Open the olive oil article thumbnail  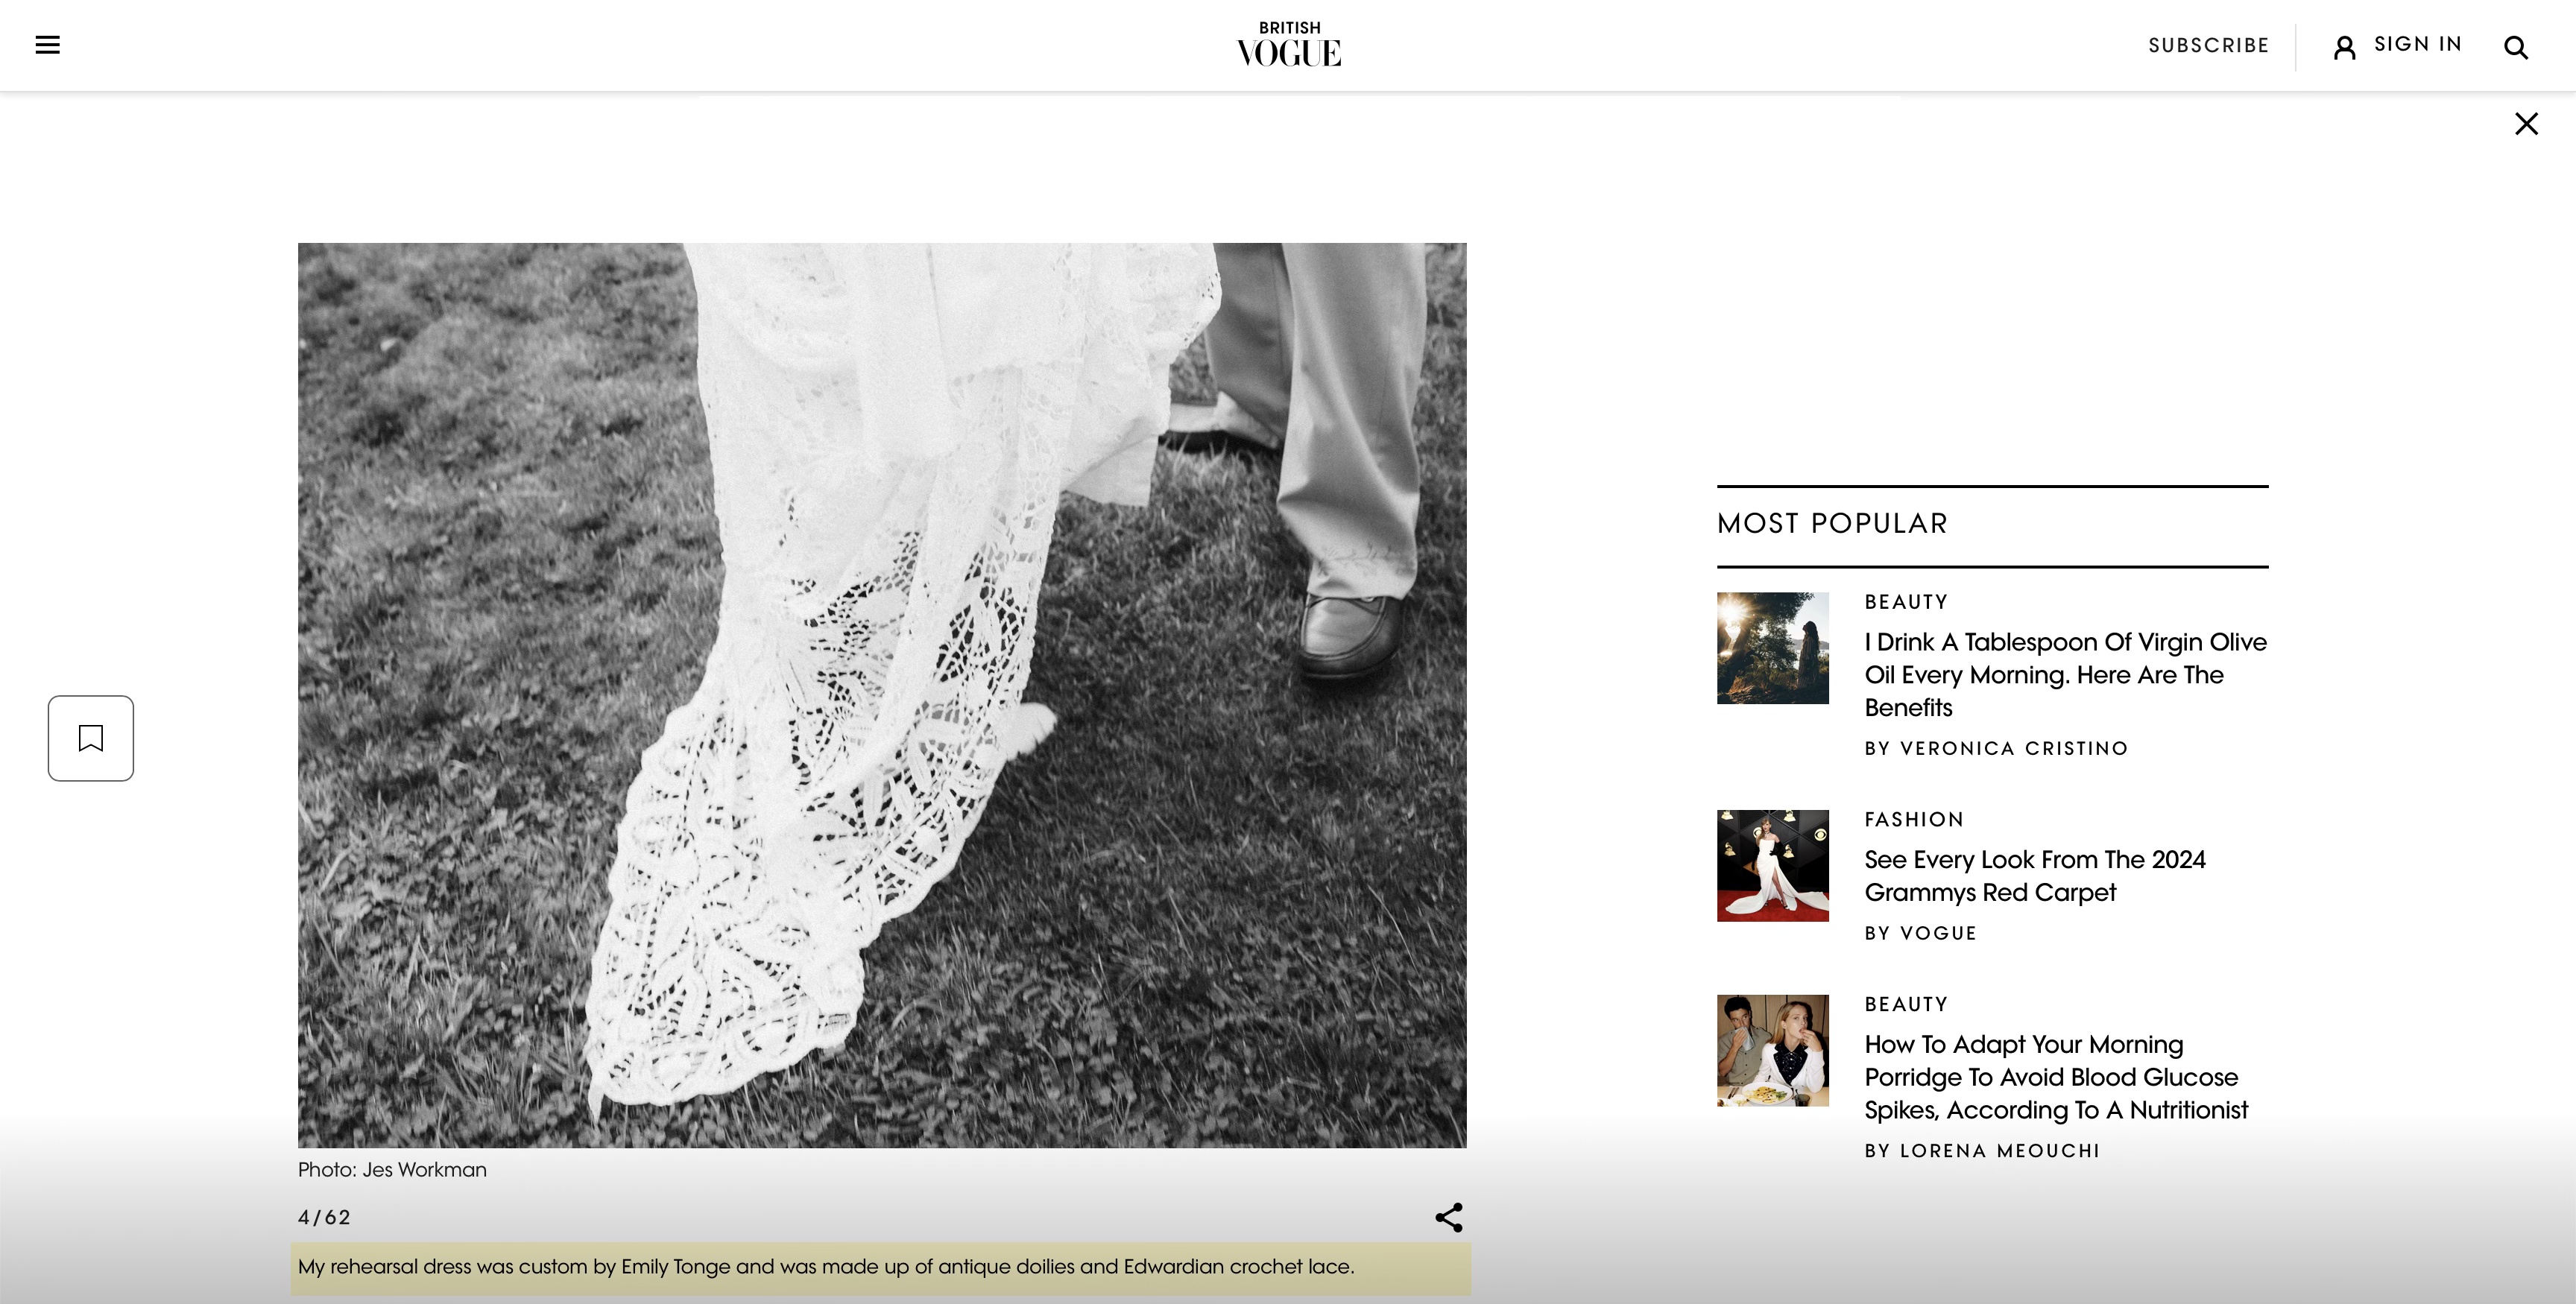pyautogui.click(x=1772, y=648)
